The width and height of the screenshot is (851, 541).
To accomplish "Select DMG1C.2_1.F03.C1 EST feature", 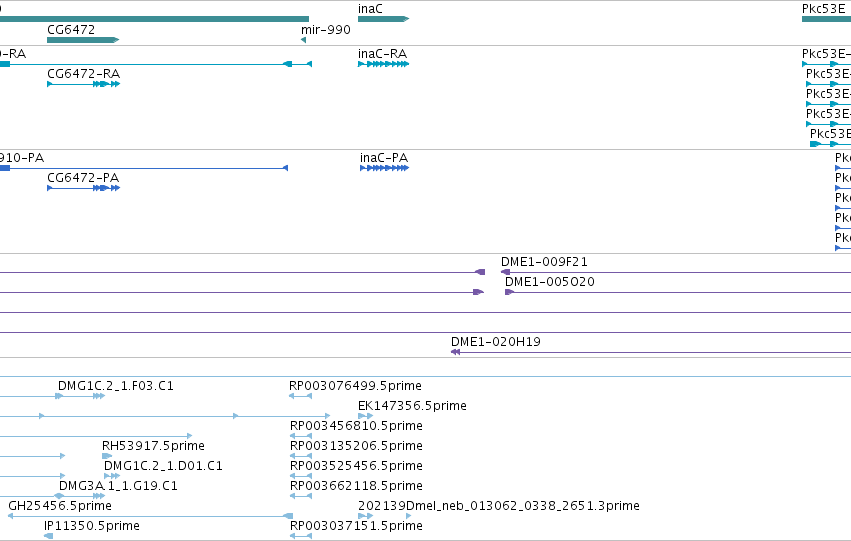I will [x=80, y=396].
